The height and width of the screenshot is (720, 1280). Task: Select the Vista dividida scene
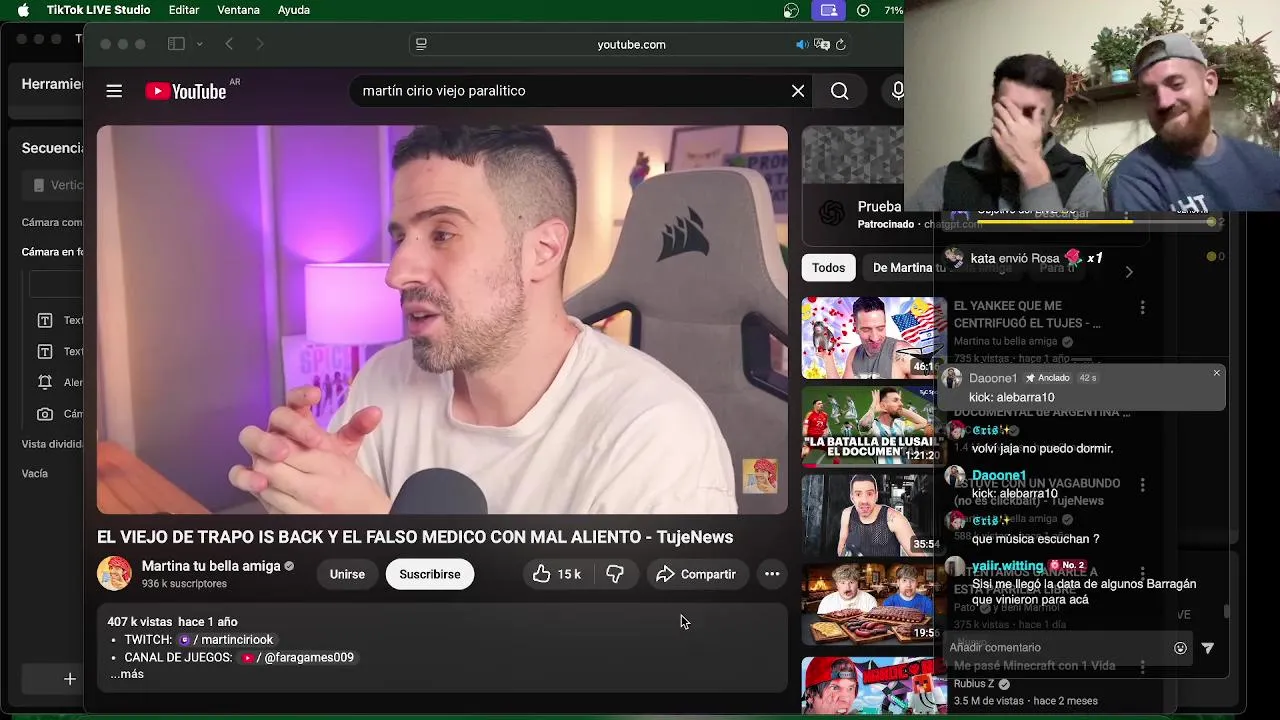52,444
